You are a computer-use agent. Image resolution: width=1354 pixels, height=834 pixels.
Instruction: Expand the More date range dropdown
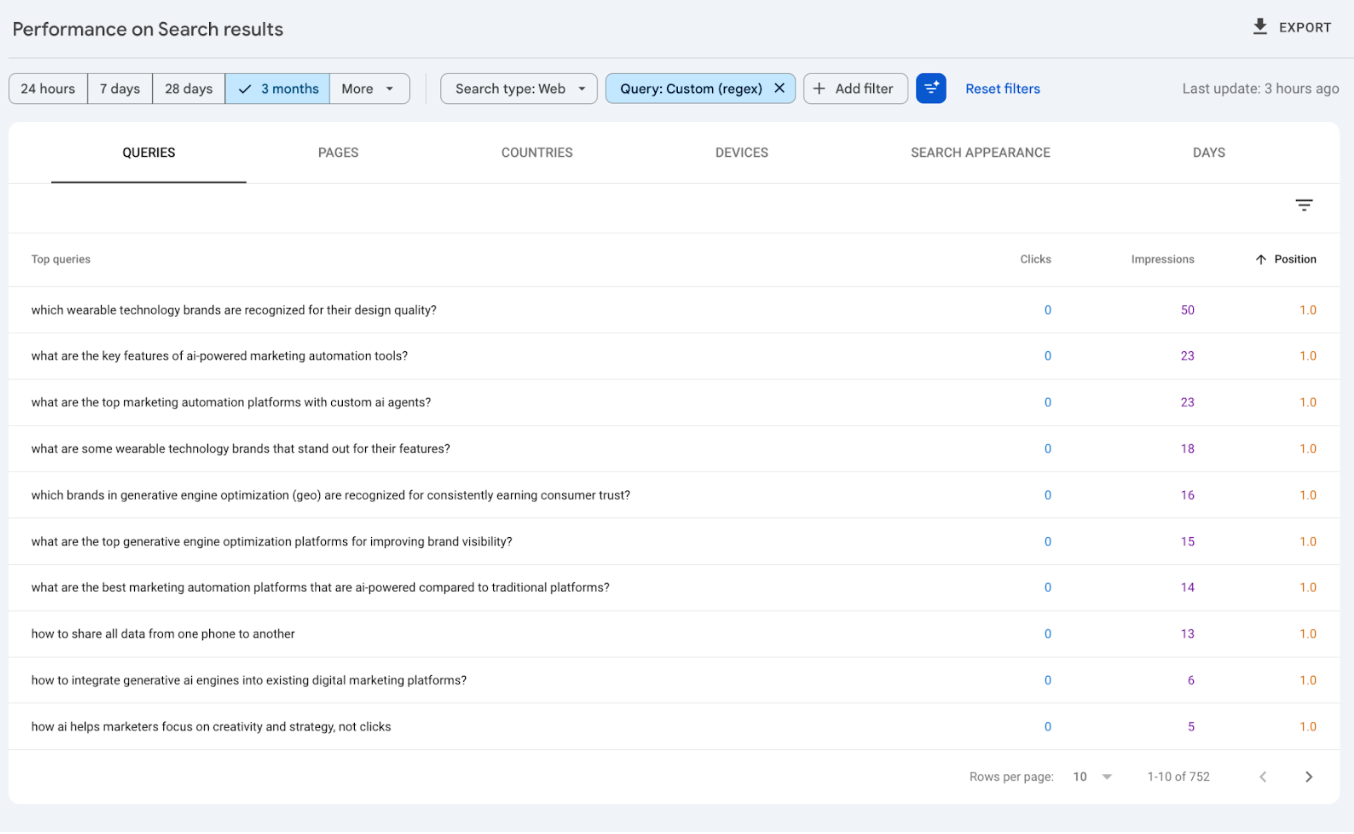(x=369, y=88)
